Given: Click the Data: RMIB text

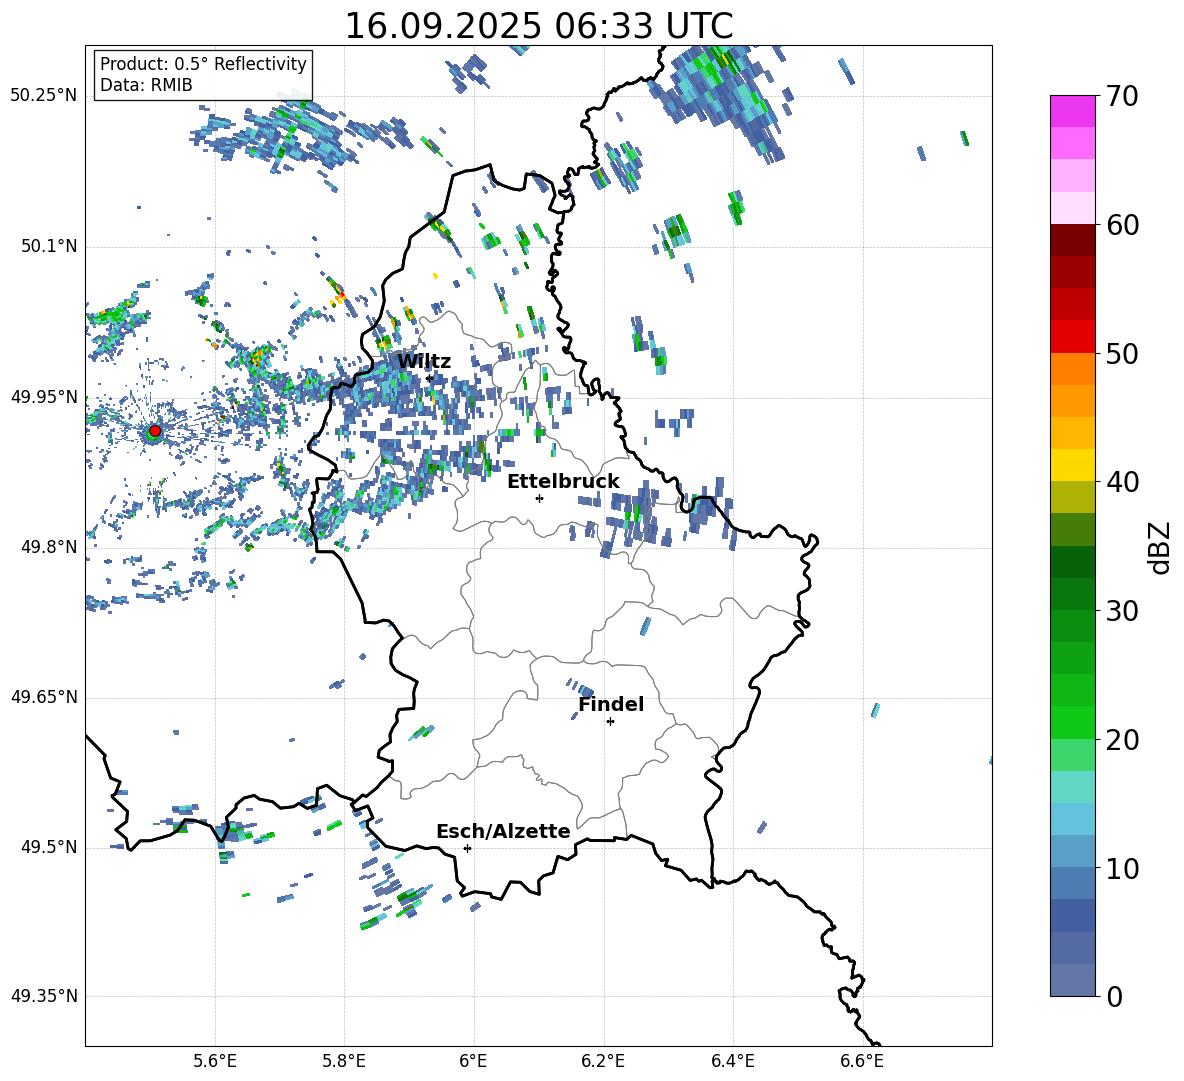Looking at the screenshot, I should pos(146,85).
